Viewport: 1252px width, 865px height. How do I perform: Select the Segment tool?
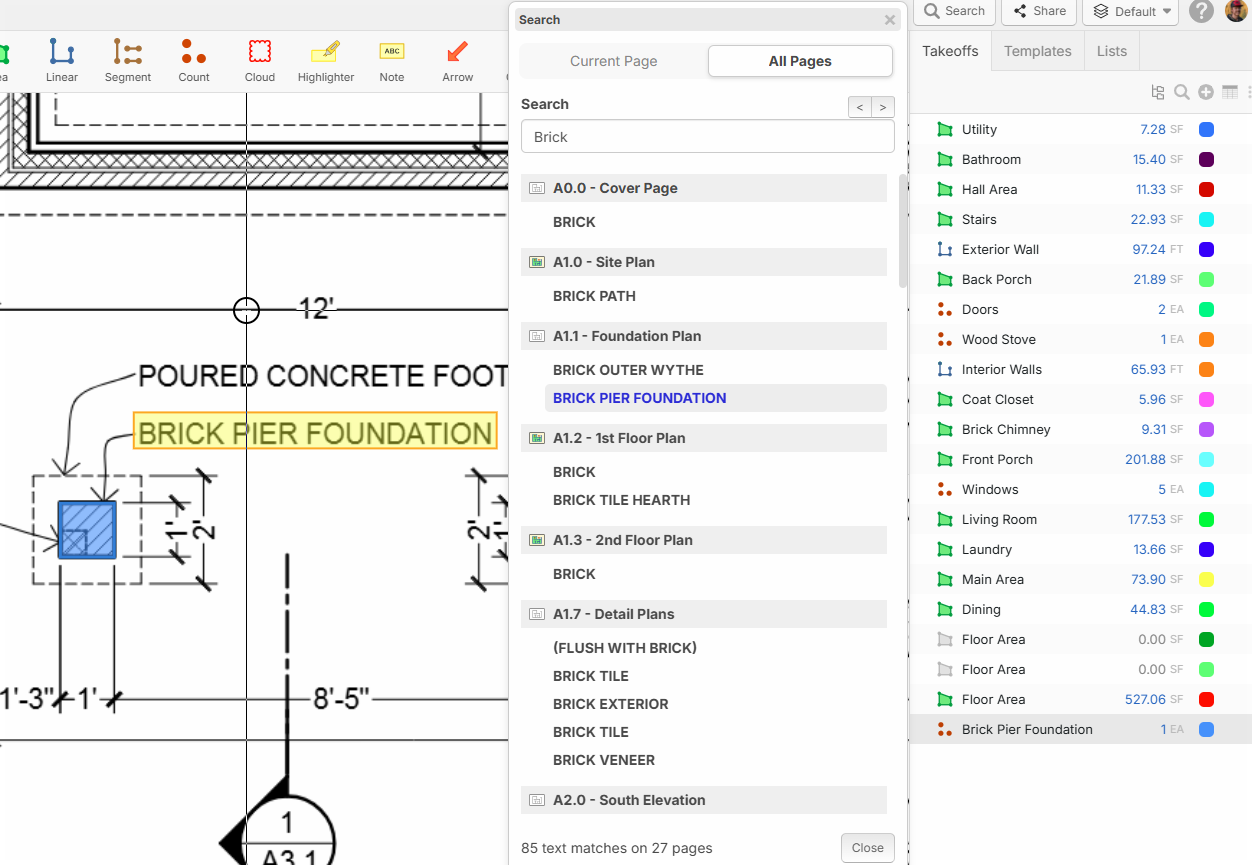(x=128, y=61)
